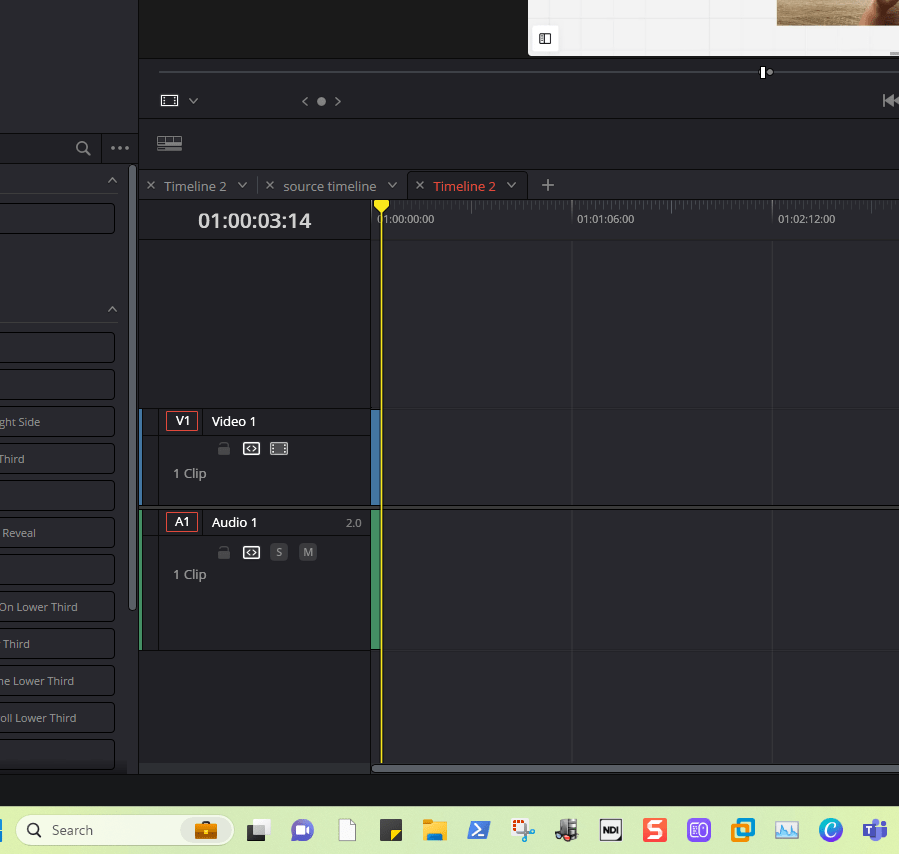Toggle the single viewer layout icon

(545, 38)
